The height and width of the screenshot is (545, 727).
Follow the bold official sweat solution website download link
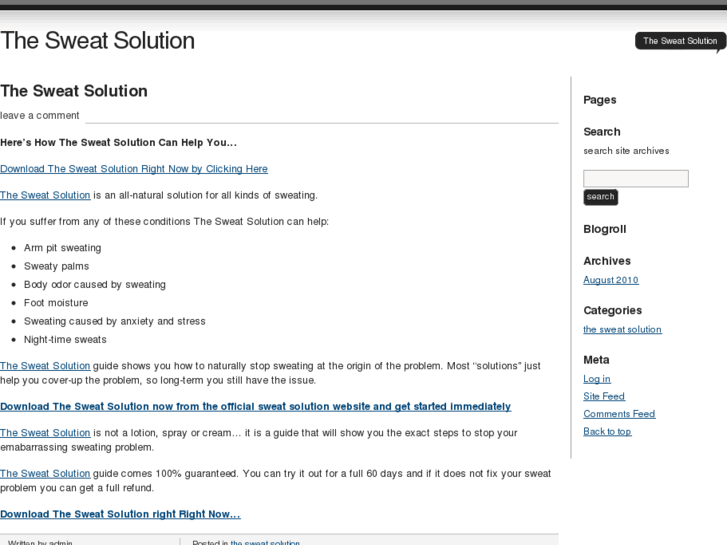coord(255,407)
